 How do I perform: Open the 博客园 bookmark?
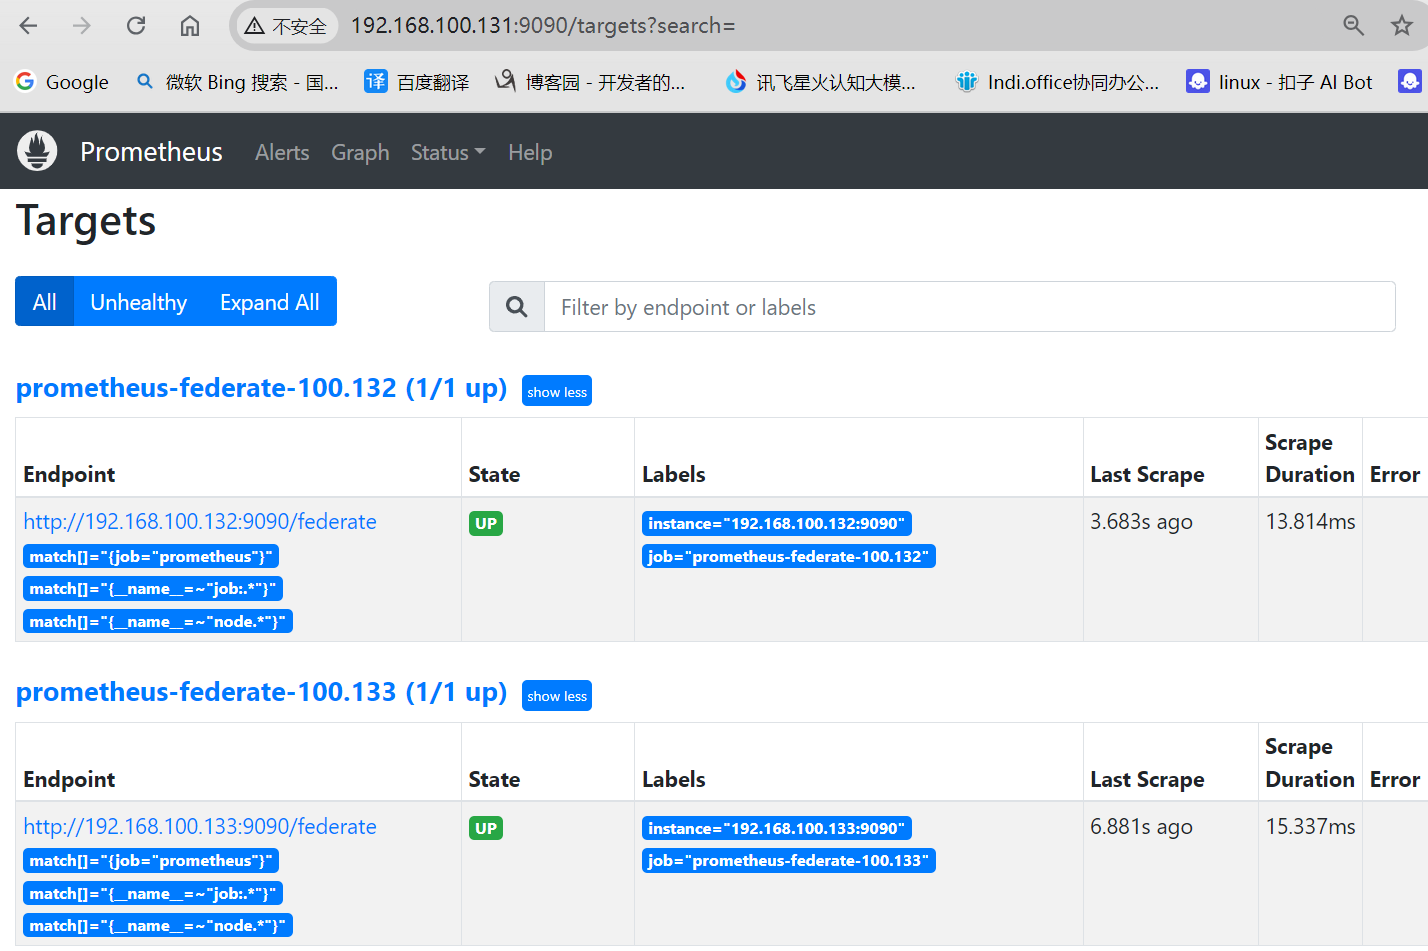[x=590, y=82]
